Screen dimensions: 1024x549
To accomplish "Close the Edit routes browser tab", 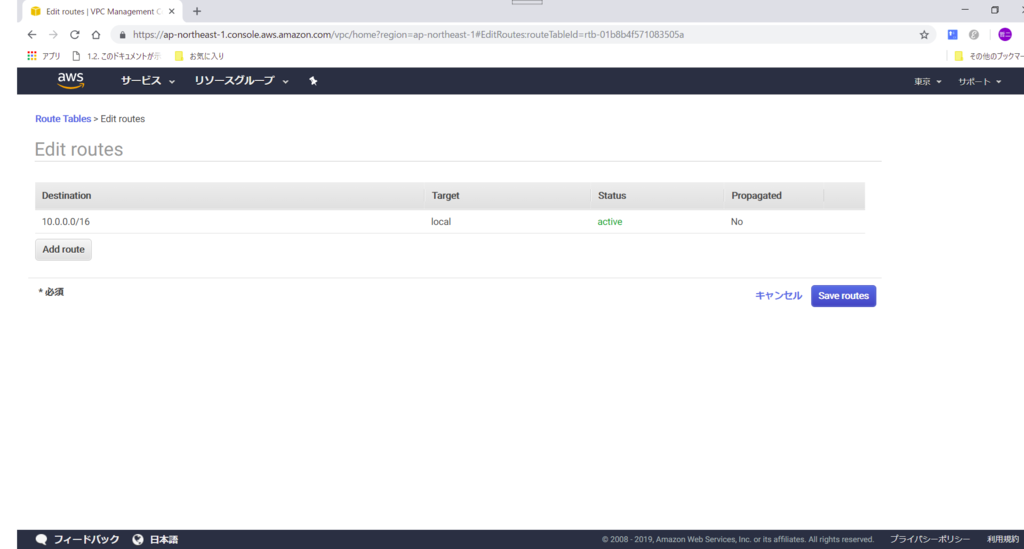I will click(x=172, y=11).
